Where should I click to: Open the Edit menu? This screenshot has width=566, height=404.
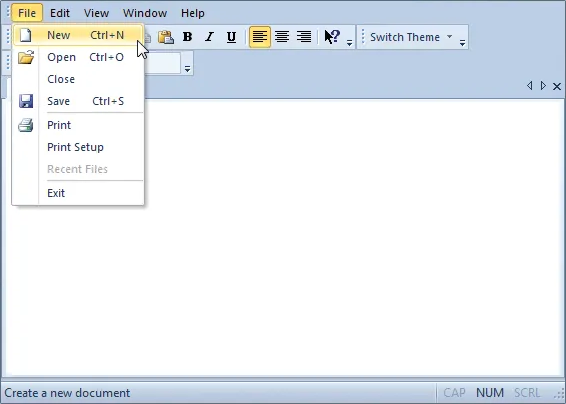point(60,13)
